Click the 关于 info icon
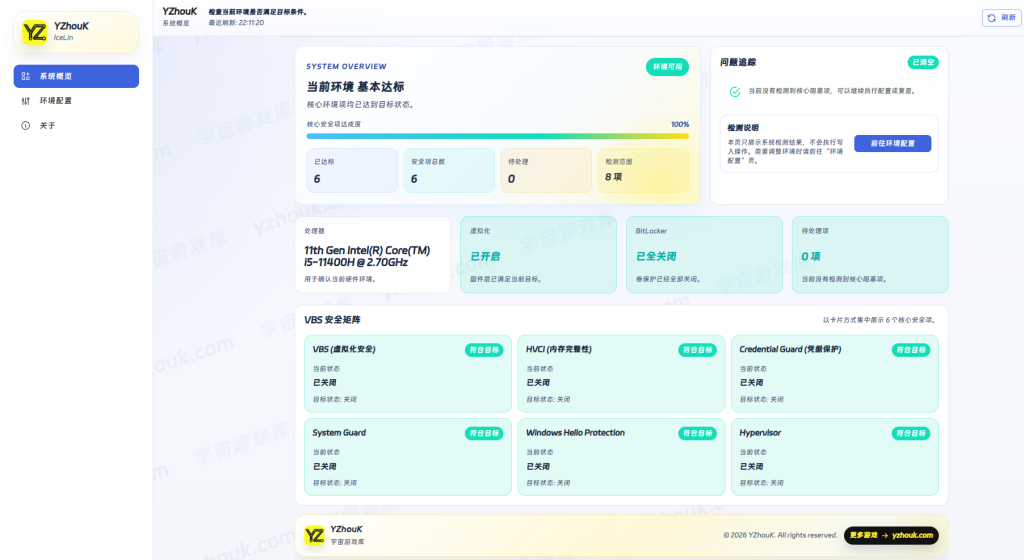 click(x=25, y=125)
